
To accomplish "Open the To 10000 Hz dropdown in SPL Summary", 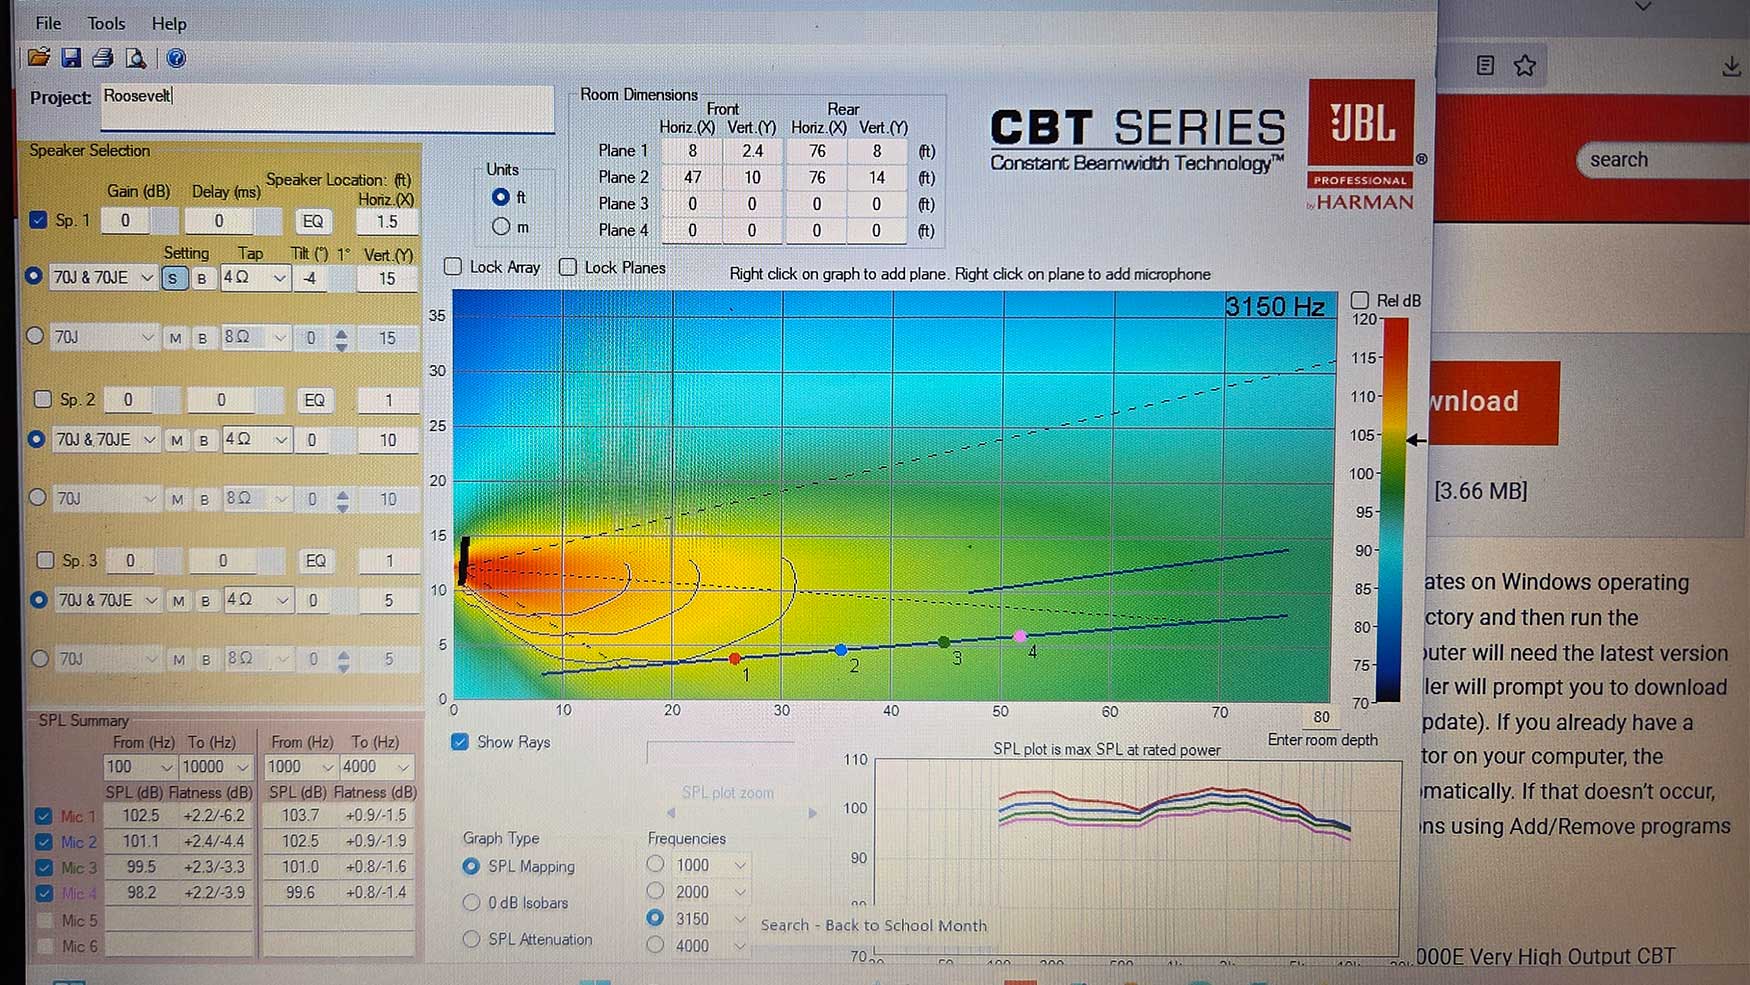I will 242,767.
